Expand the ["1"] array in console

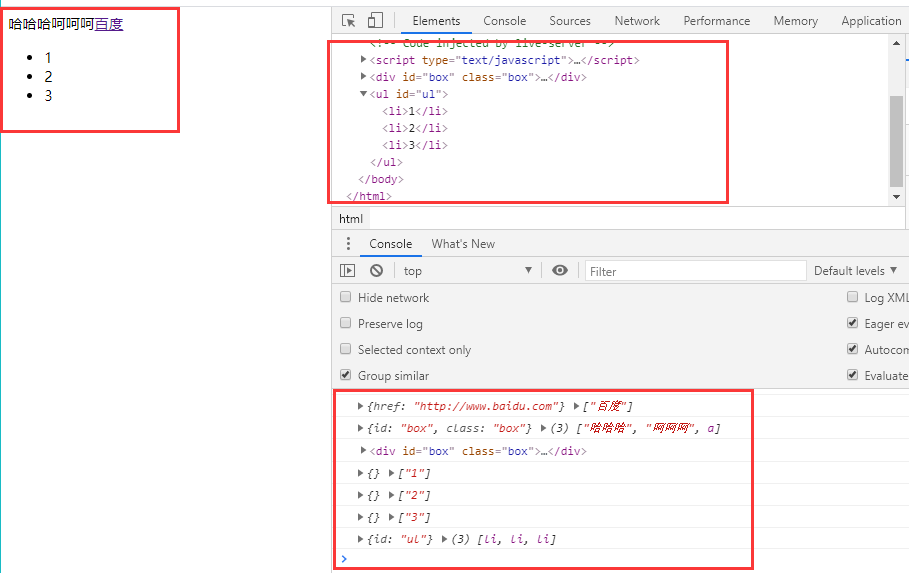pos(391,473)
